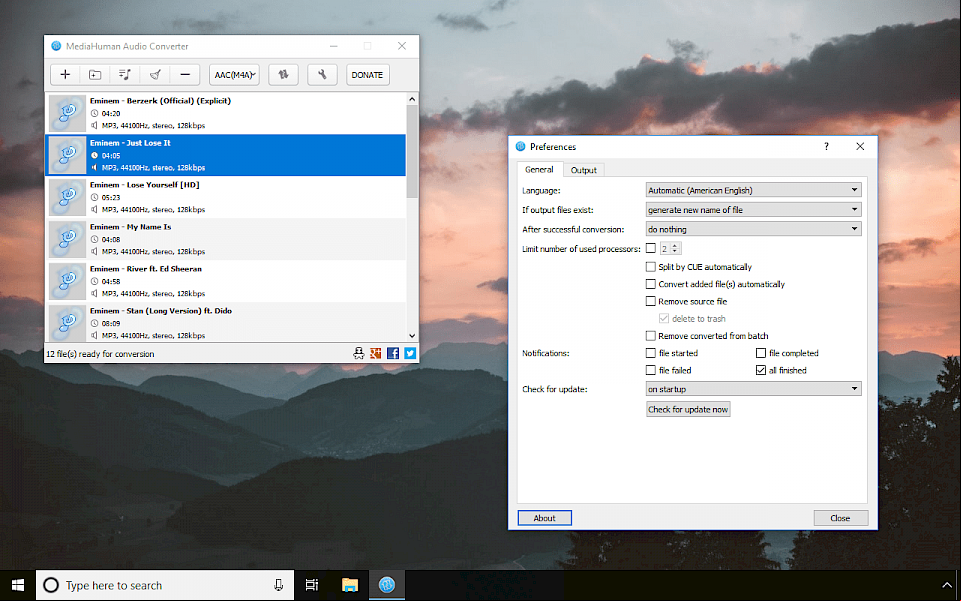
Task: Click the taskbar microphone icon
Action: pos(278,585)
